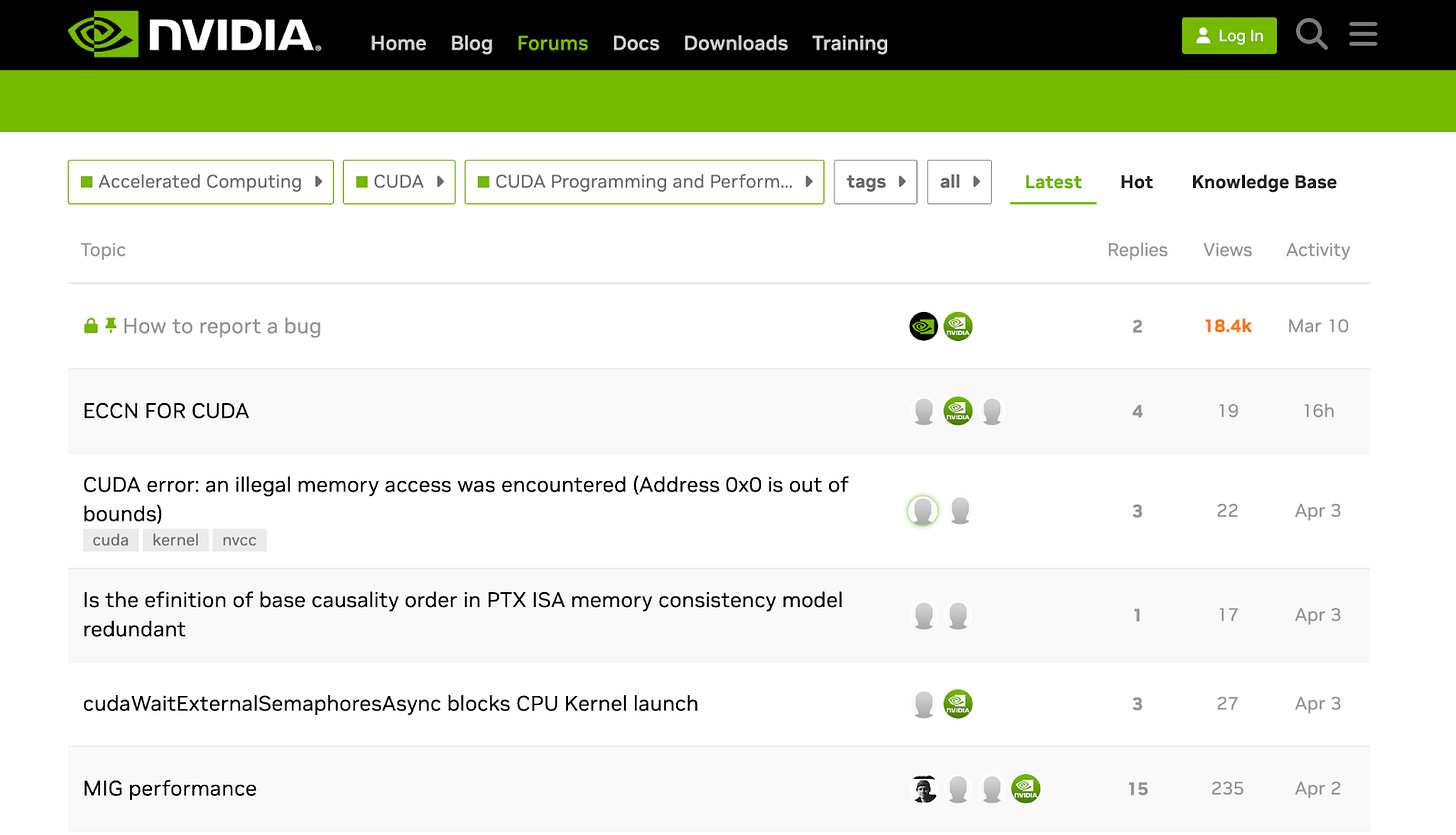
Task: Open the 'How to report a bug' topic
Action: 222,326
